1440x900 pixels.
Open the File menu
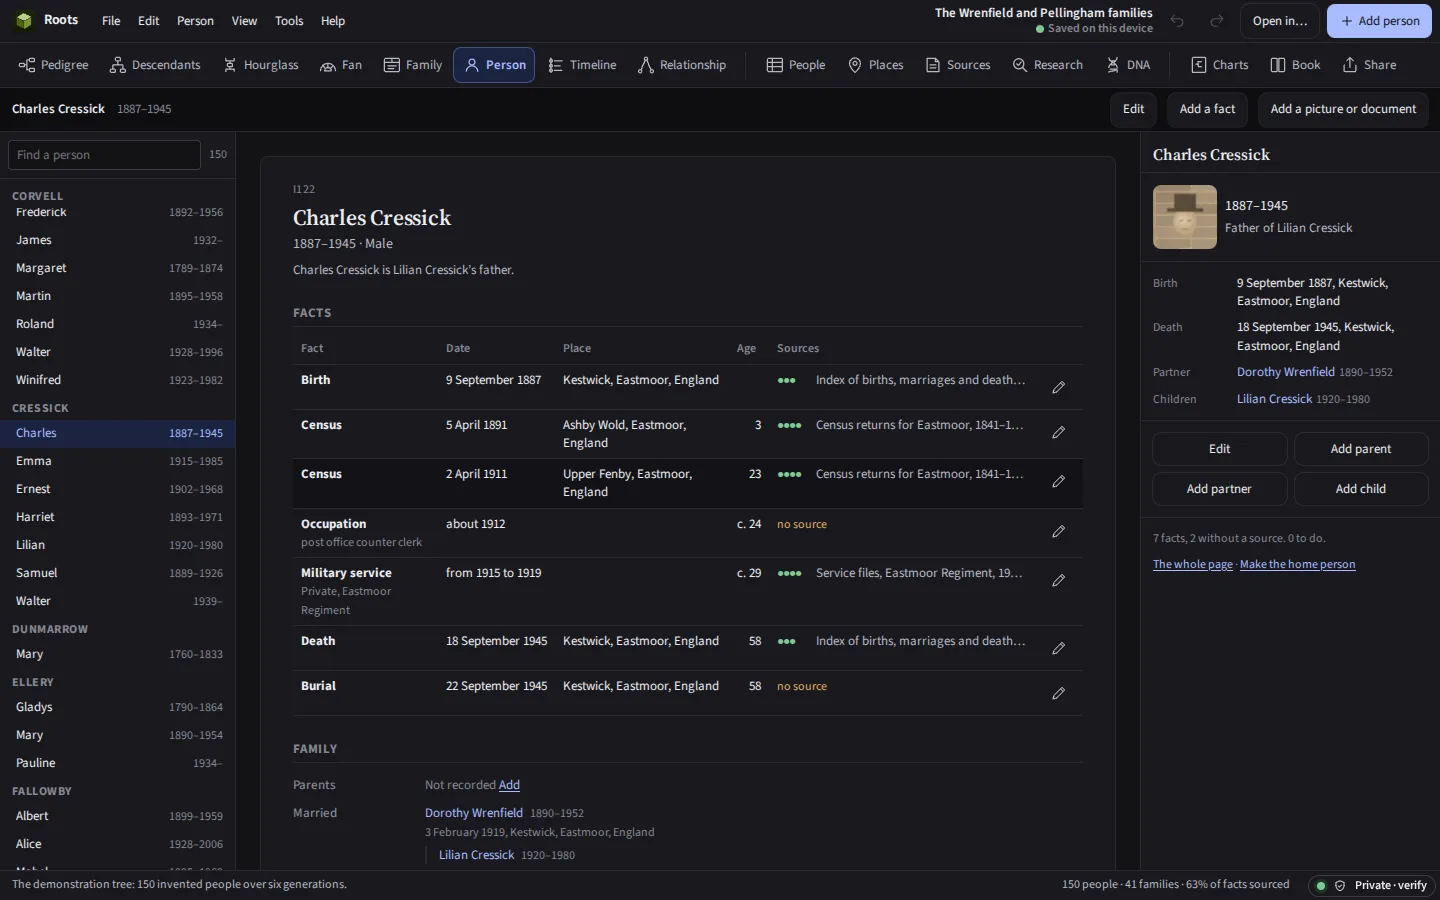[111, 21]
